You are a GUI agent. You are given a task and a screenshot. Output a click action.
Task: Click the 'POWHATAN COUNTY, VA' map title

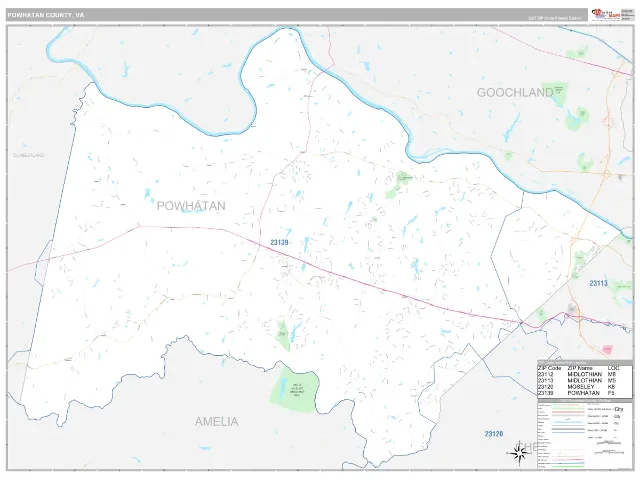[46, 15]
